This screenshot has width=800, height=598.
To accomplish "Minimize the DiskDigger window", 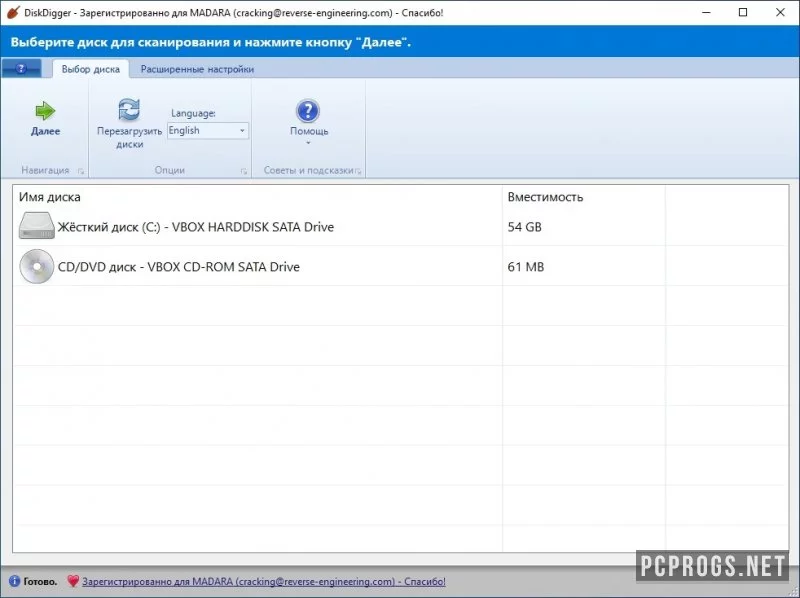I will coord(706,12).
